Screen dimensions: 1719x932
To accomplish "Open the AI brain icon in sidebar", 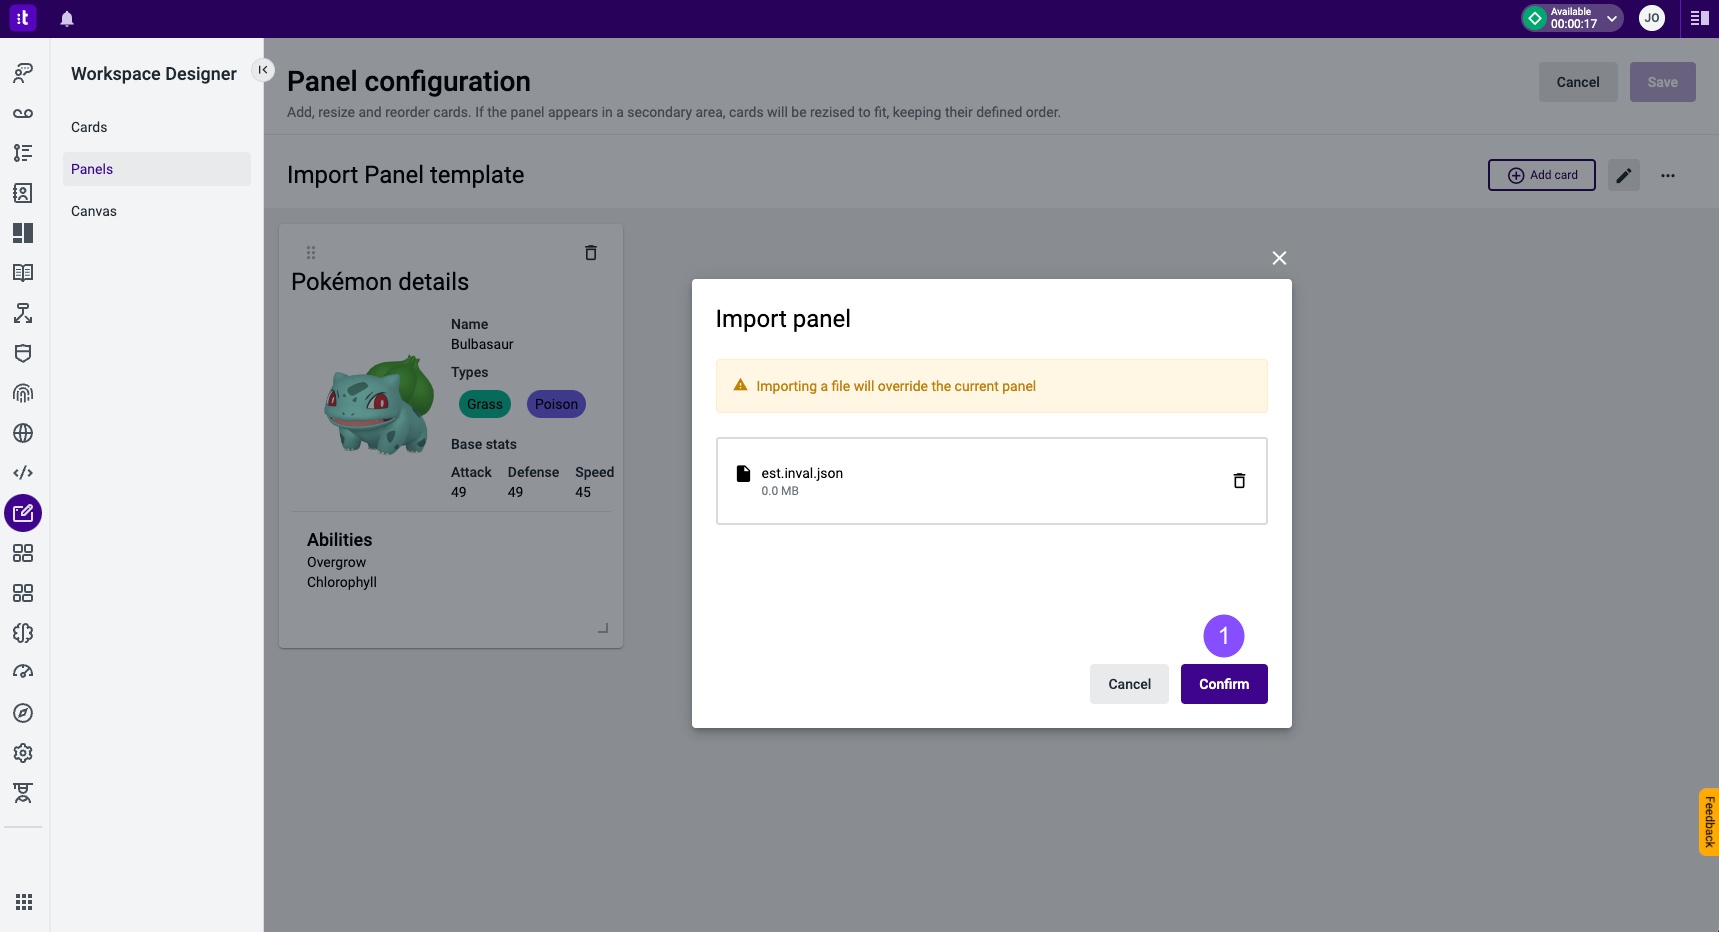I will coord(23,633).
